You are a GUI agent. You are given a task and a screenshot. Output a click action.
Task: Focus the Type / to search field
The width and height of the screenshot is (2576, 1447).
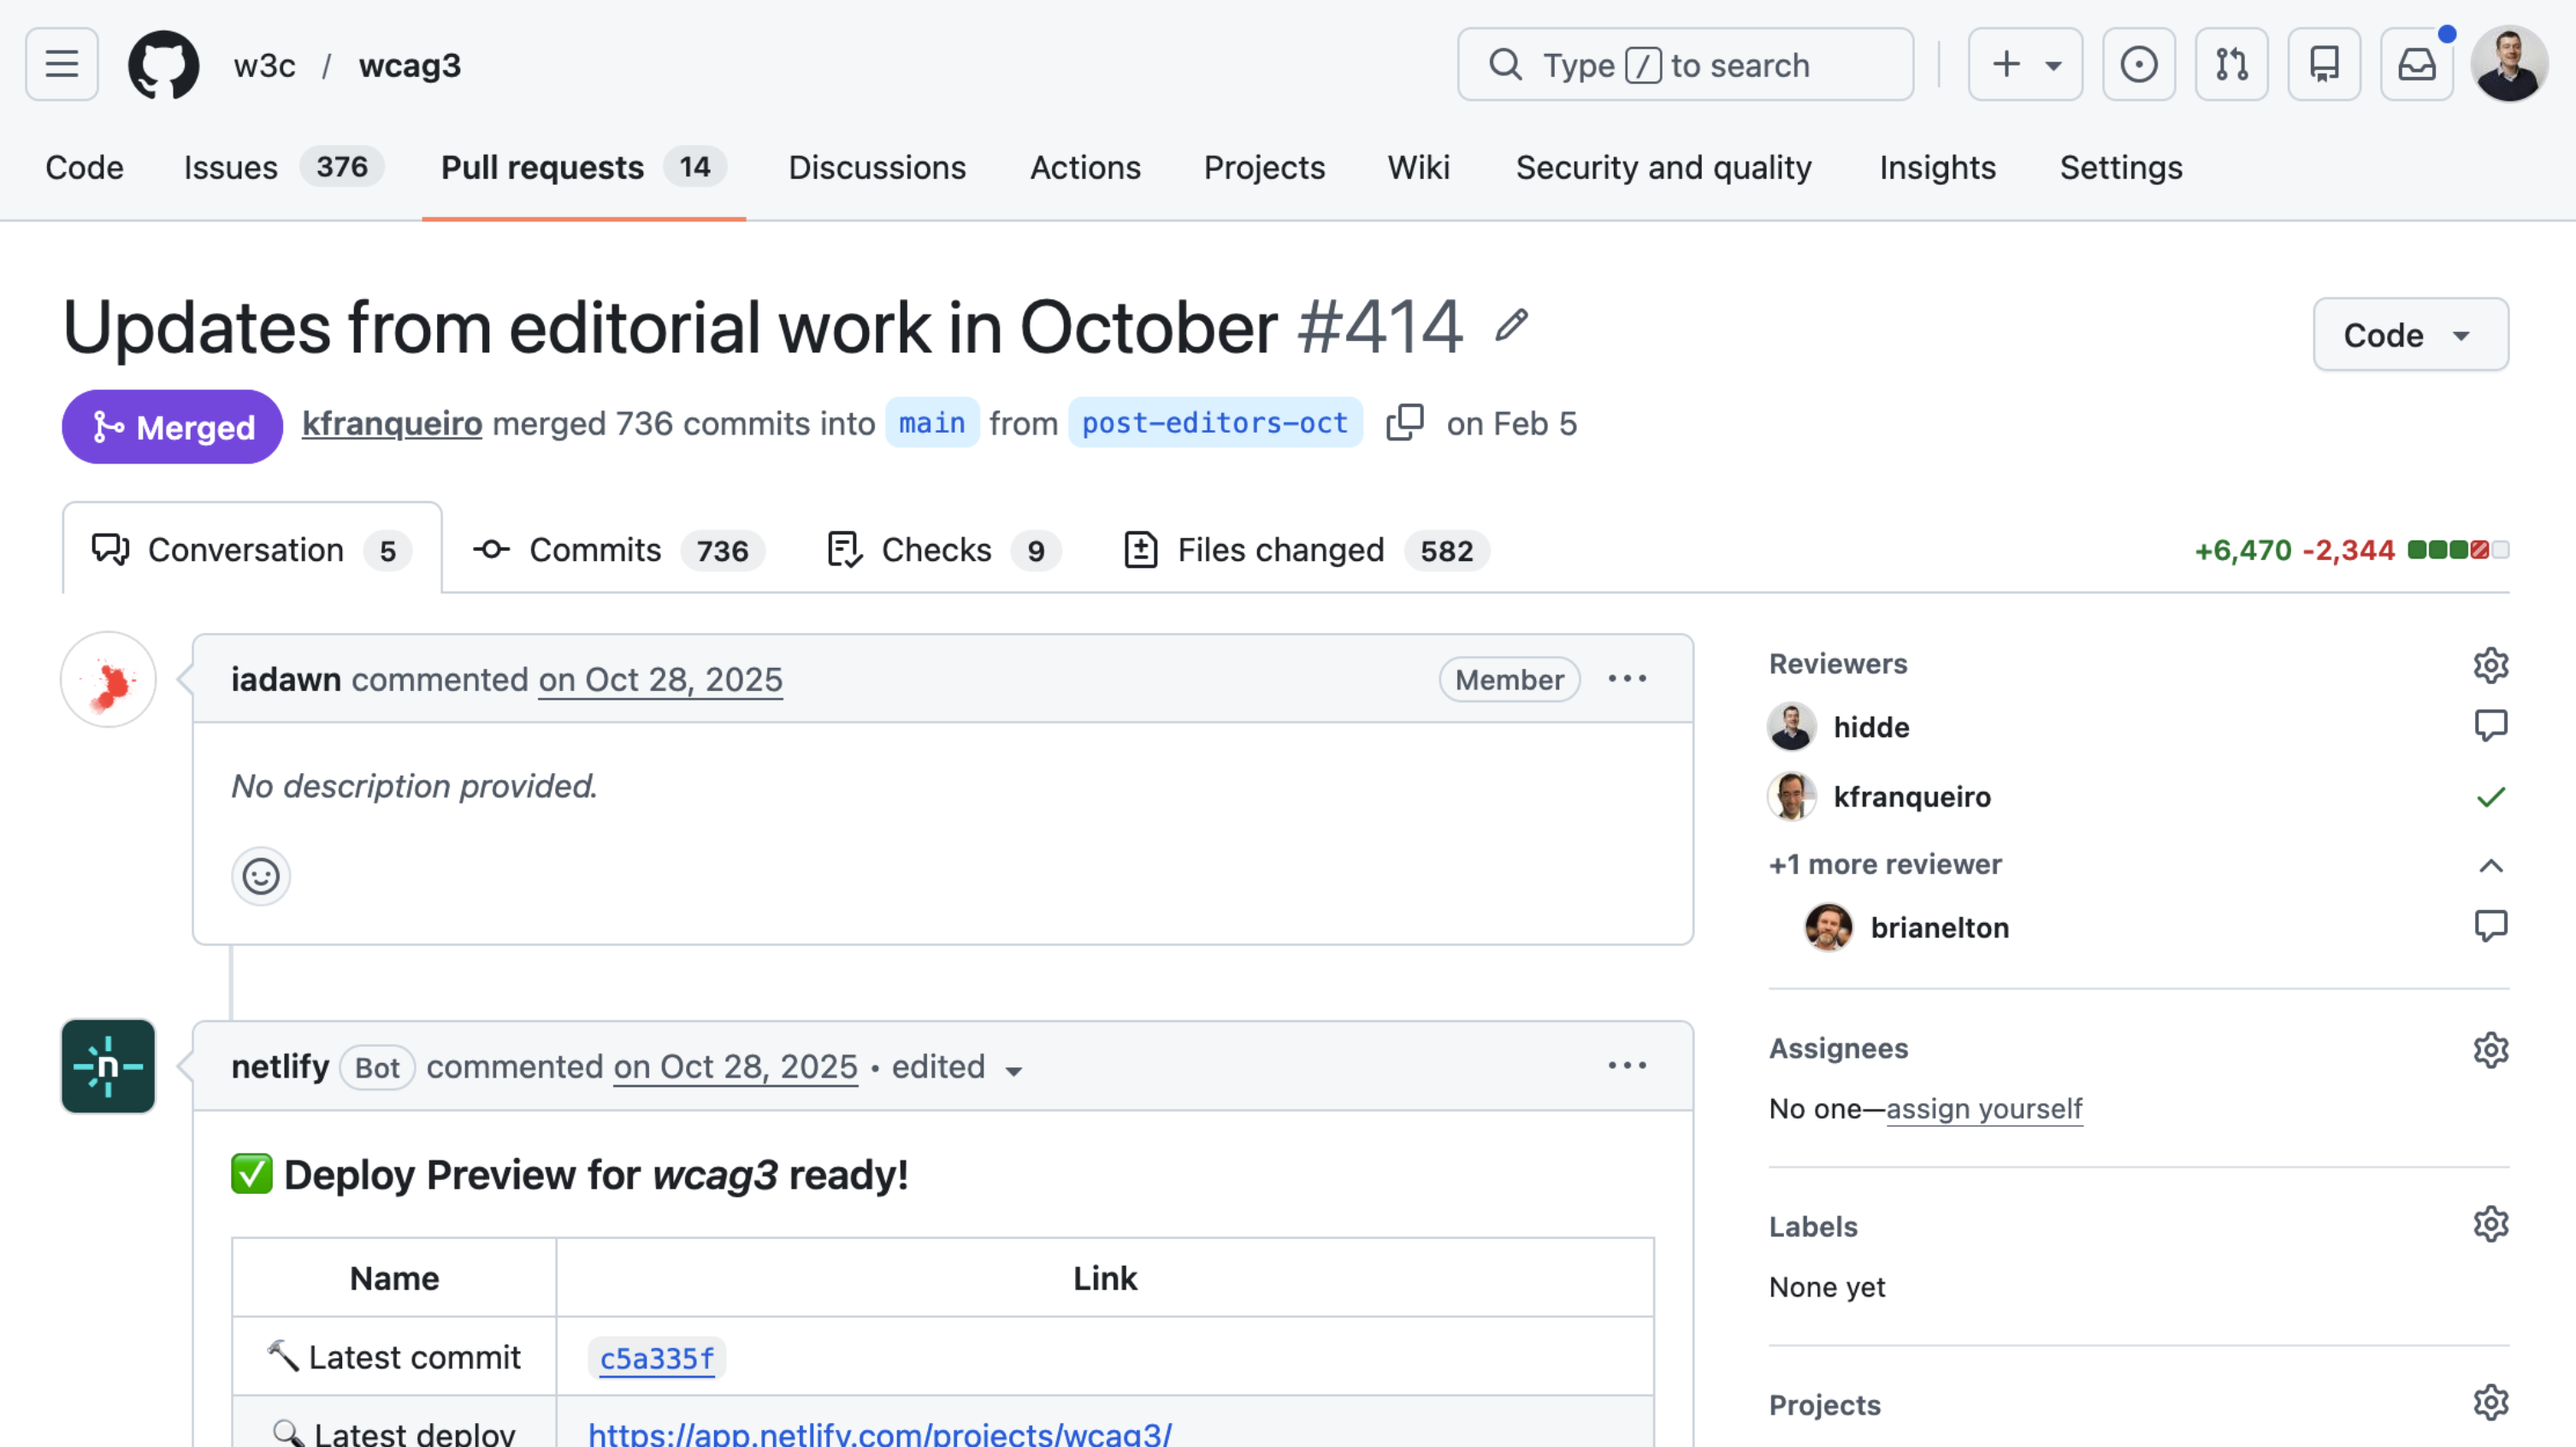pos(1685,65)
